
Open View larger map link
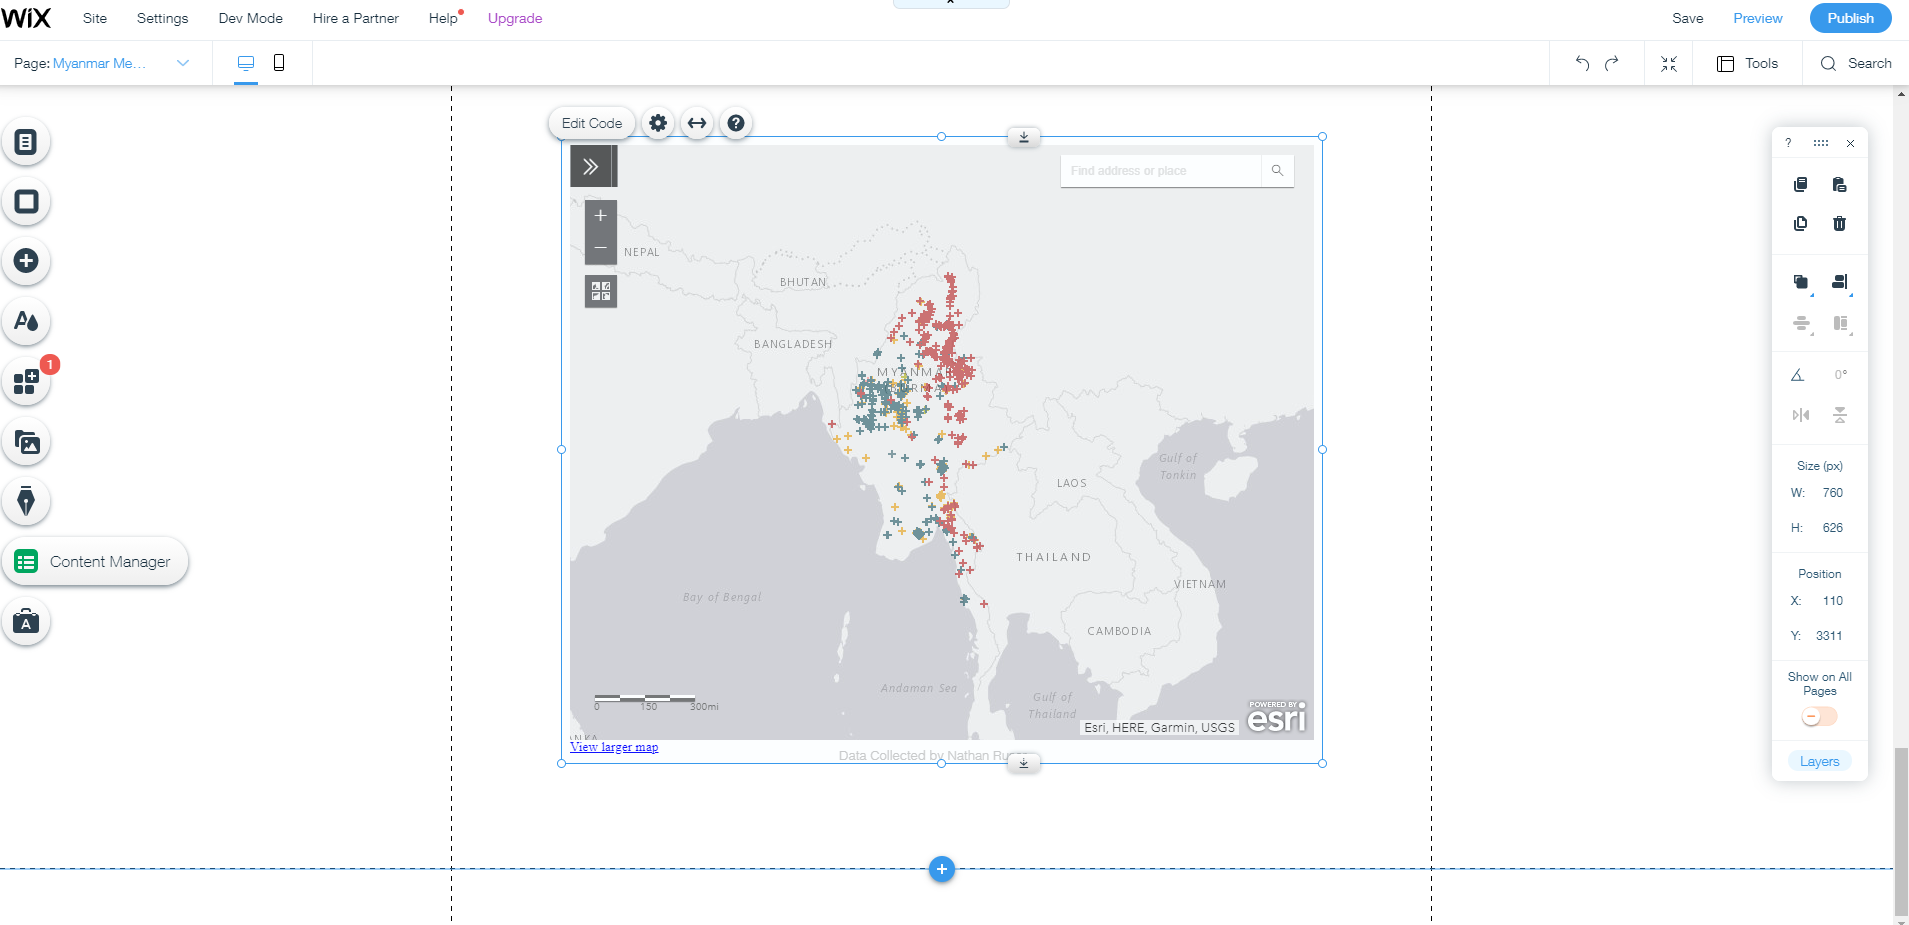pyautogui.click(x=613, y=747)
